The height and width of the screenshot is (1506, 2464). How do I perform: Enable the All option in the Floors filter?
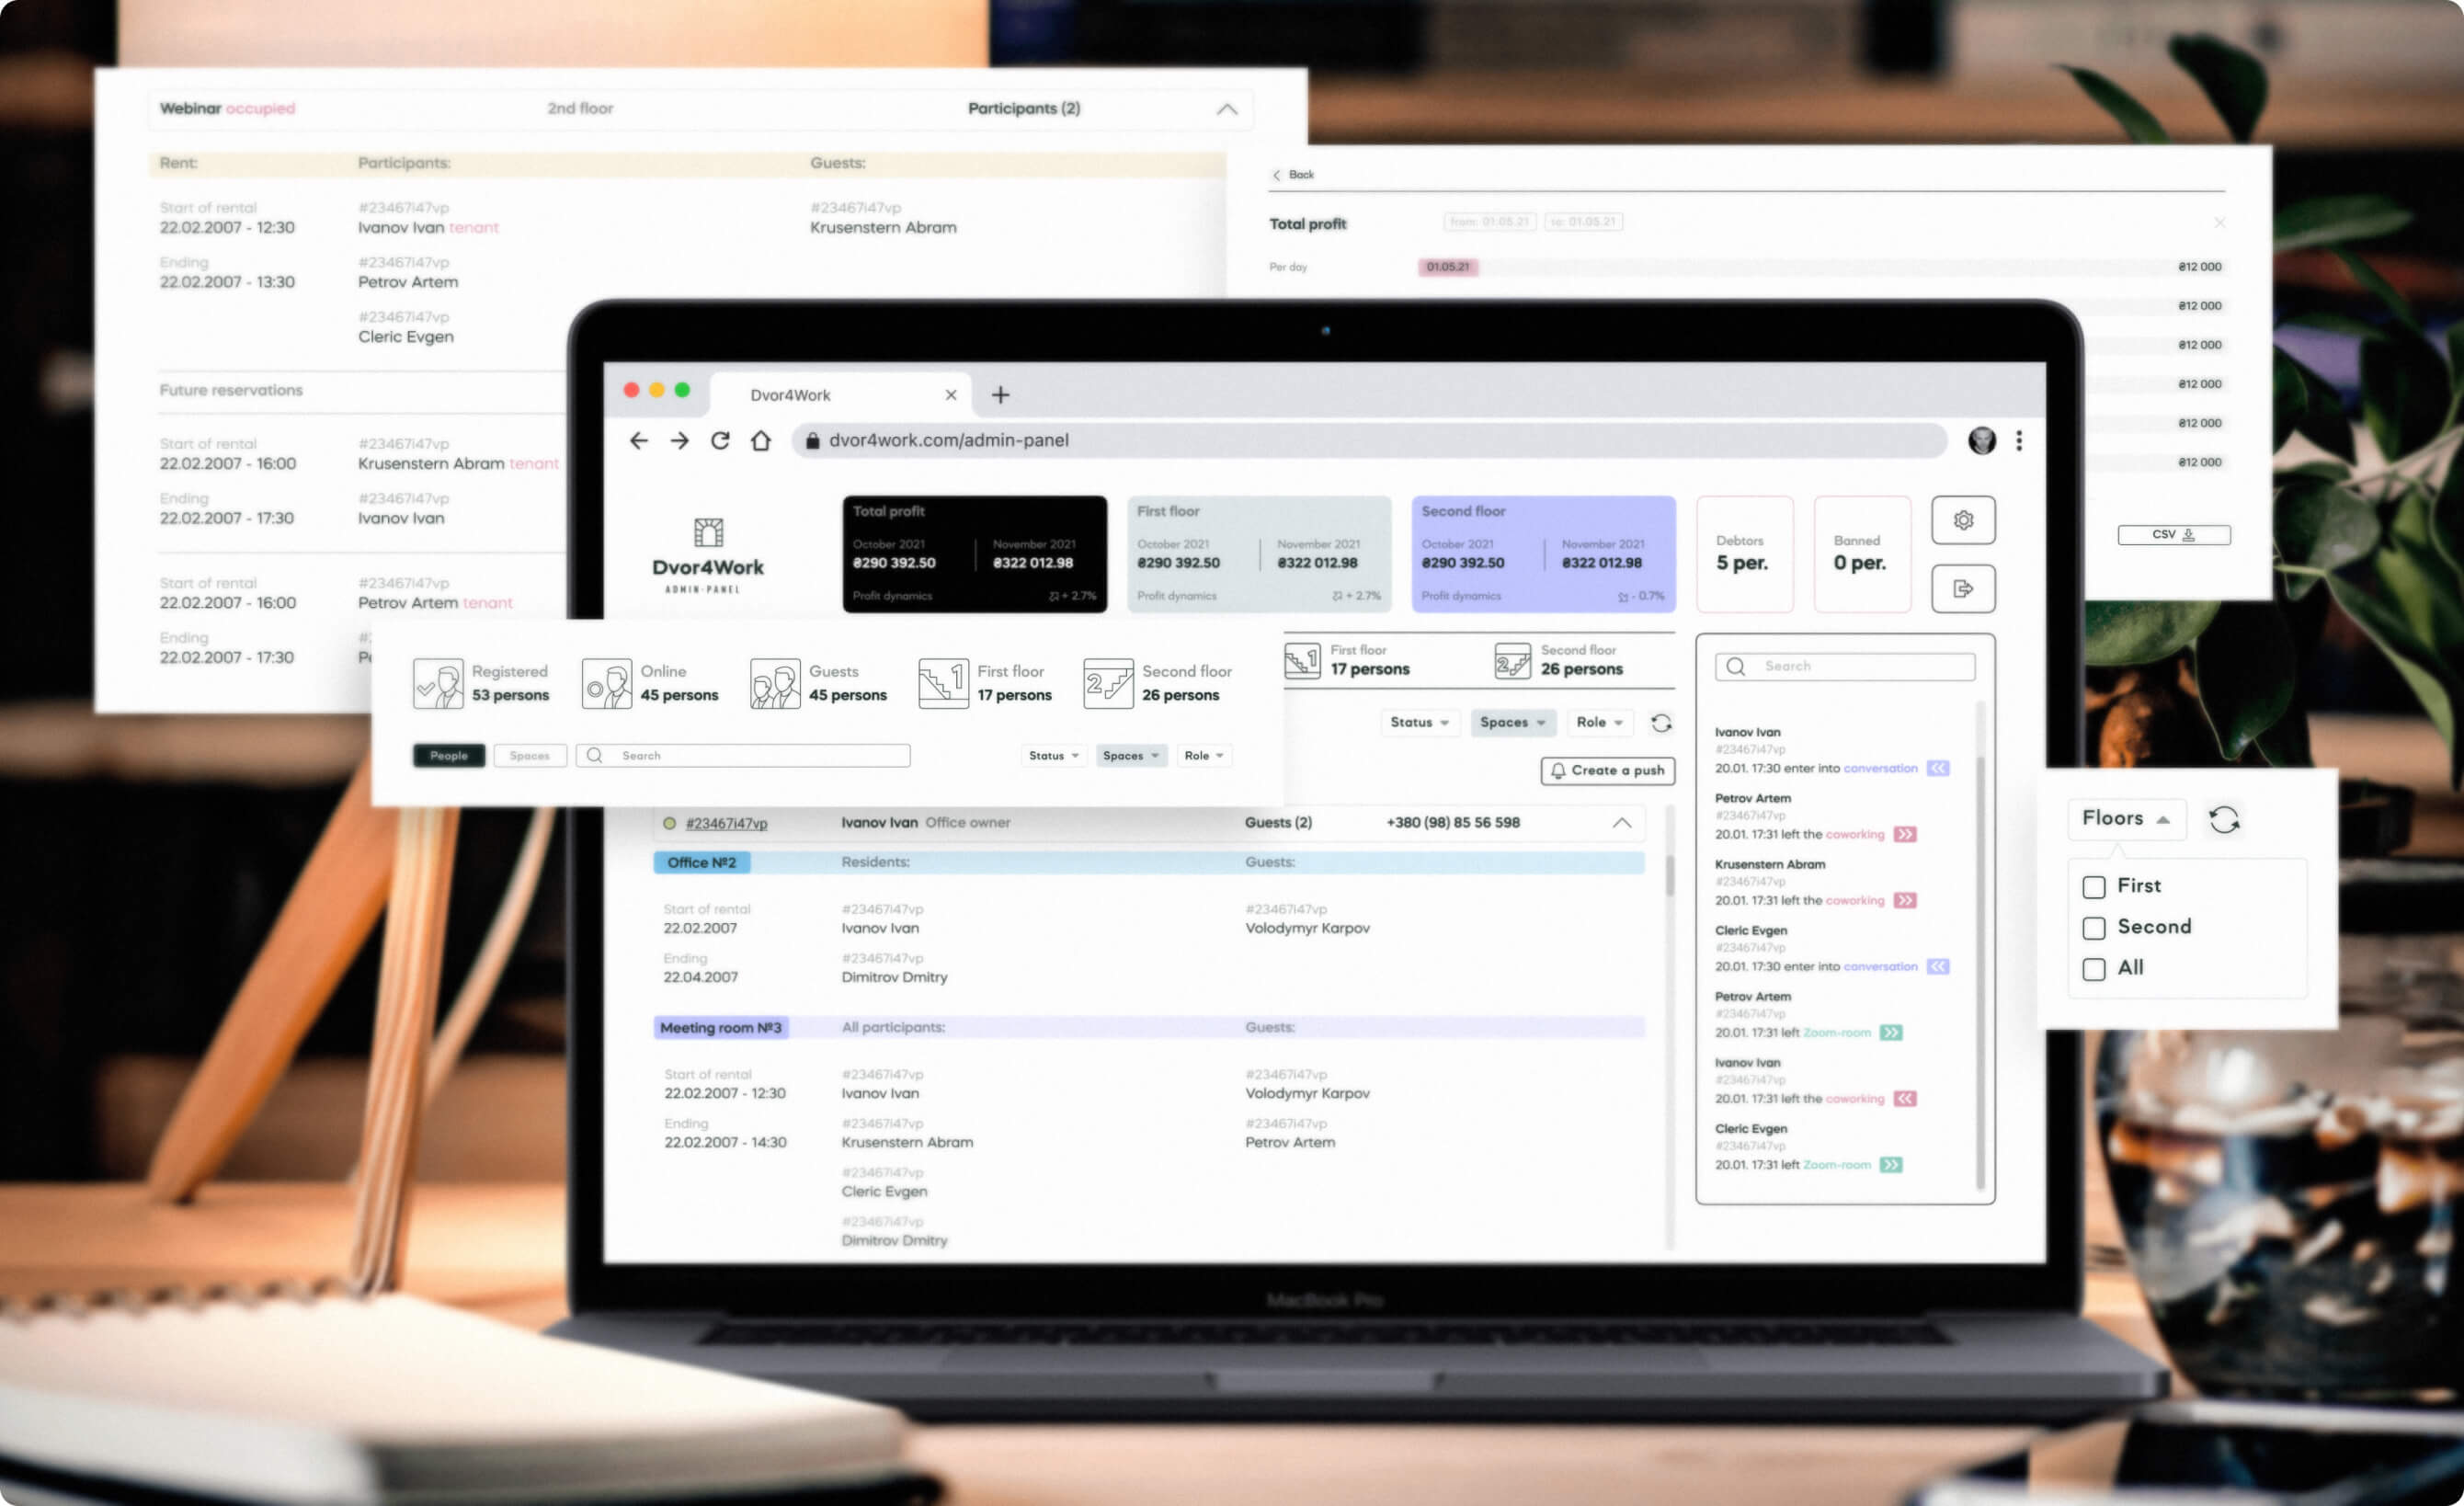(2094, 968)
